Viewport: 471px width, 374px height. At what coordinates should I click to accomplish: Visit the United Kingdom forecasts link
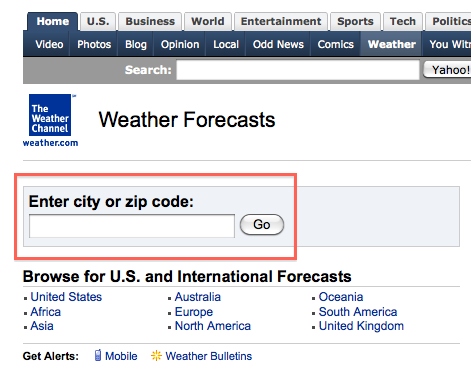click(361, 326)
